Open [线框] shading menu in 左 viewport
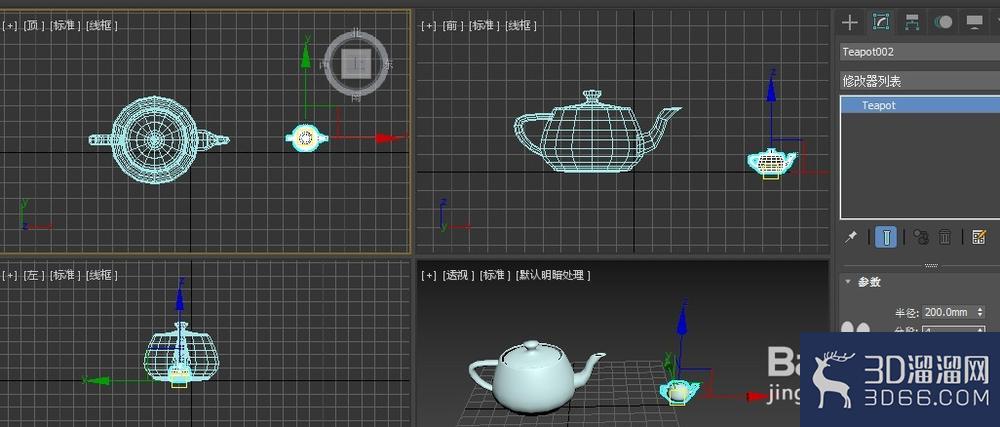 [x=102, y=275]
